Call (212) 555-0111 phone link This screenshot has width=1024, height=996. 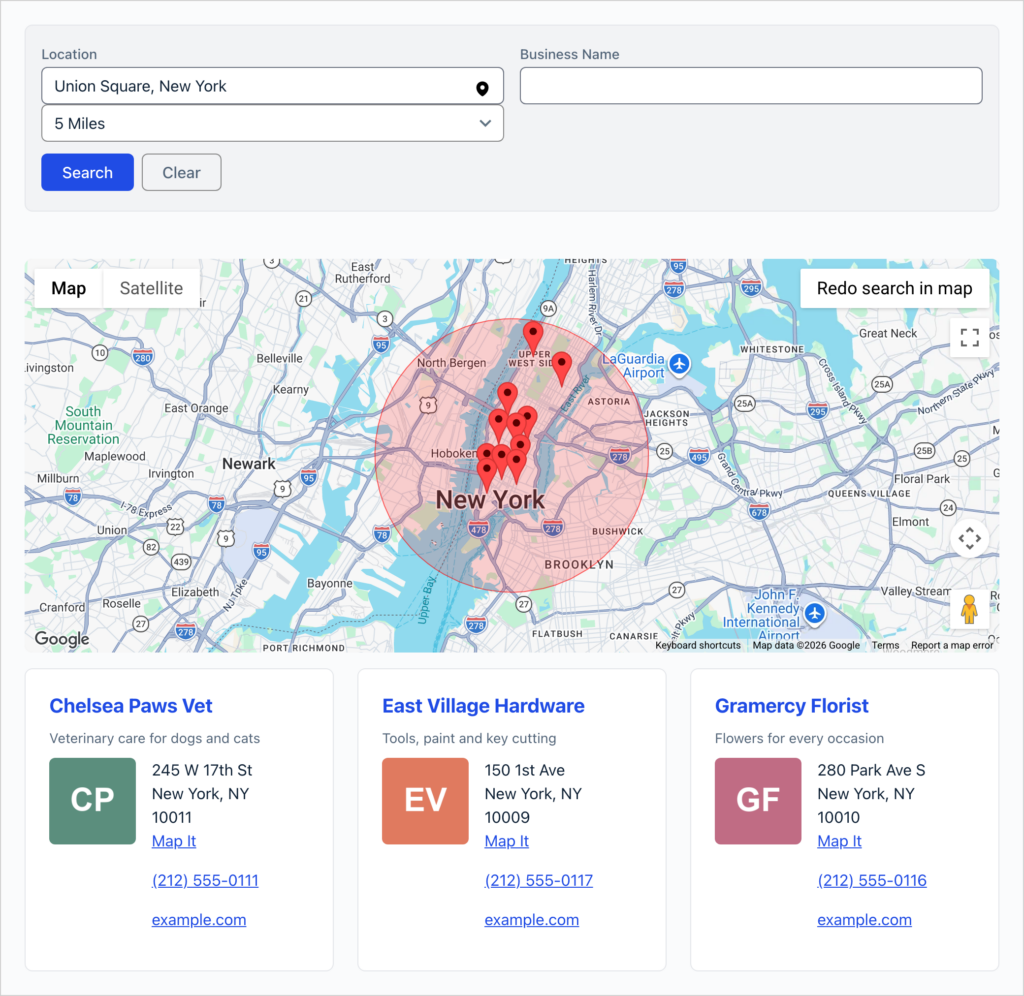click(205, 880)
